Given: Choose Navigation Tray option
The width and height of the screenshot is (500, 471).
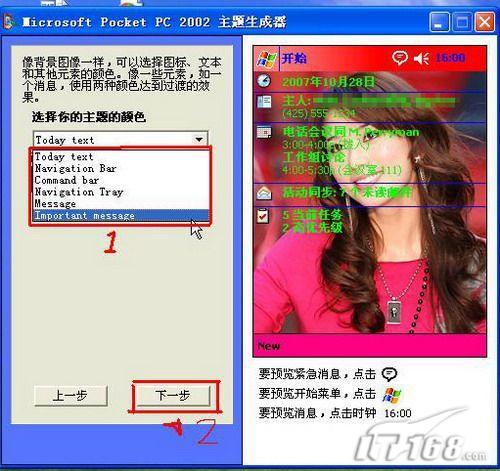Looking at the screenshot, I should click(x=121, y=192).
